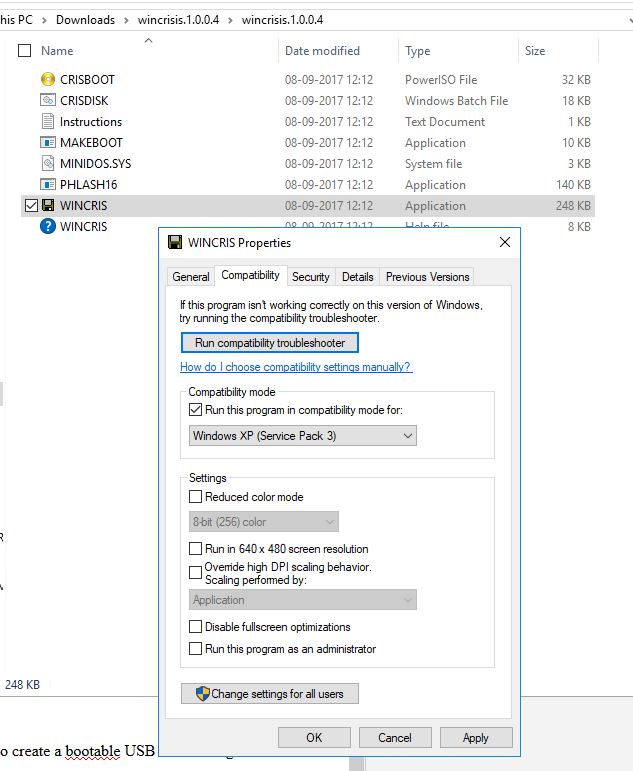633x771 pixels.
Task: Select the Compatibility tab
Action: [250, 275]
